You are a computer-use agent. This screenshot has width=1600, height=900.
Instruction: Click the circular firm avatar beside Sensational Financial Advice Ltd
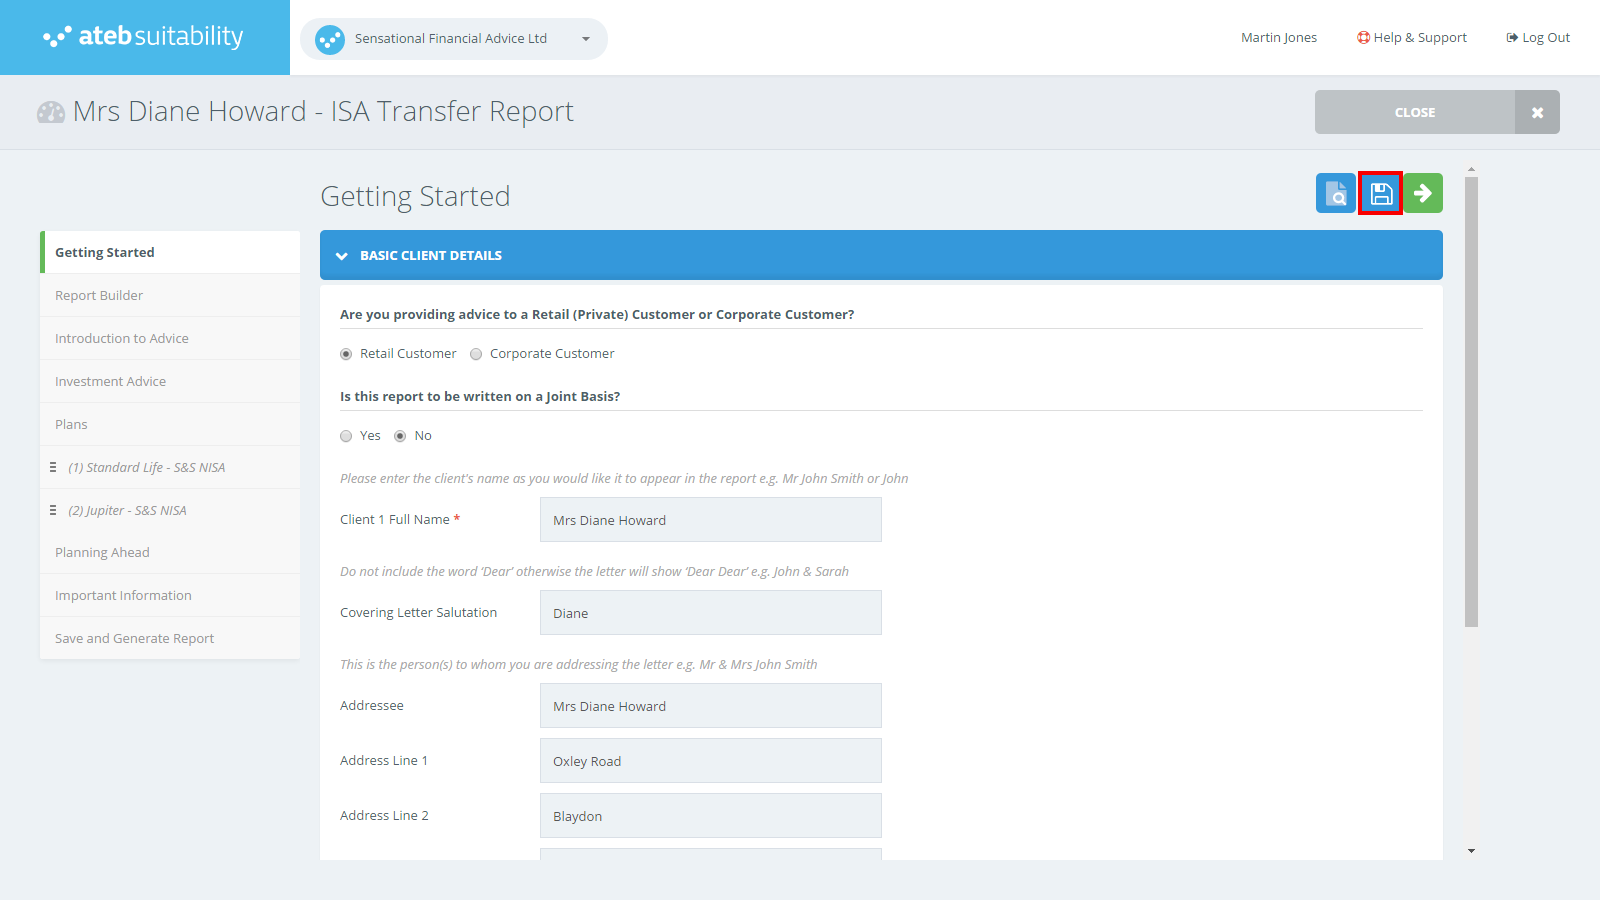[x=329, y=39]
